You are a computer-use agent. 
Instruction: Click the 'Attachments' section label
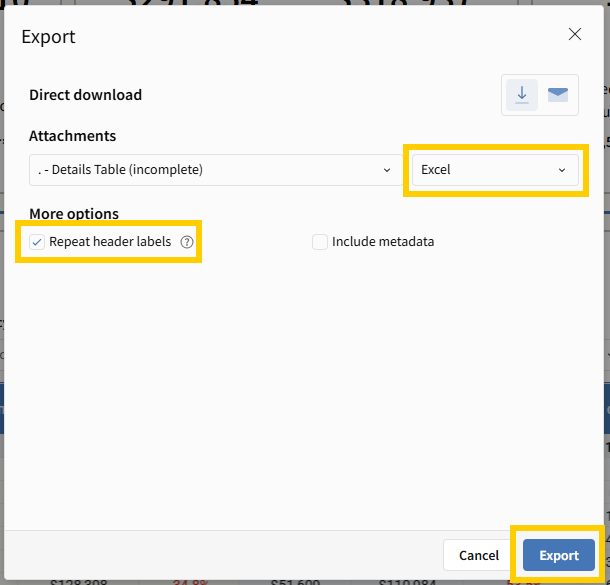pos(73,136)
